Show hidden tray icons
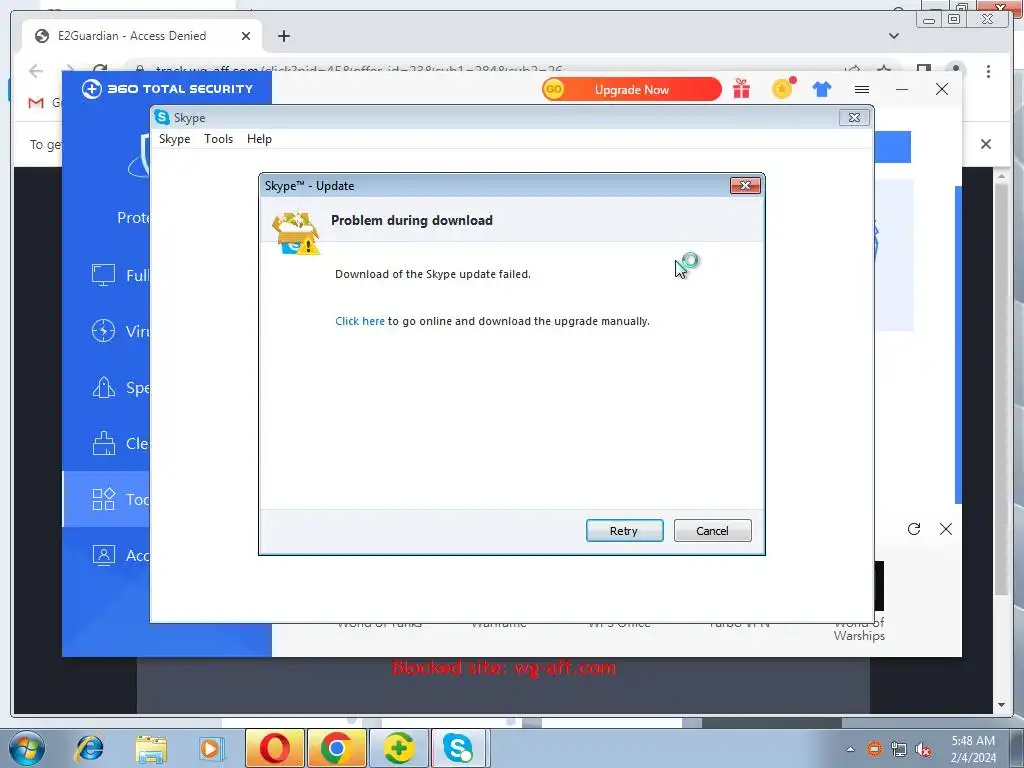 [850, 749]
